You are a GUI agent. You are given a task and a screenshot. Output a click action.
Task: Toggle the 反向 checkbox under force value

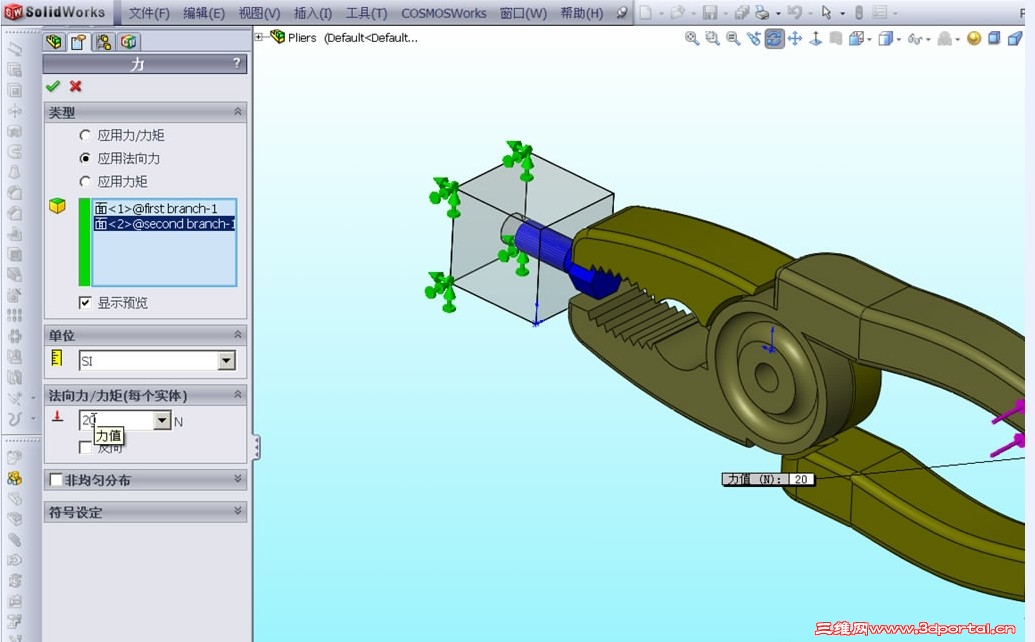(84, 447)
